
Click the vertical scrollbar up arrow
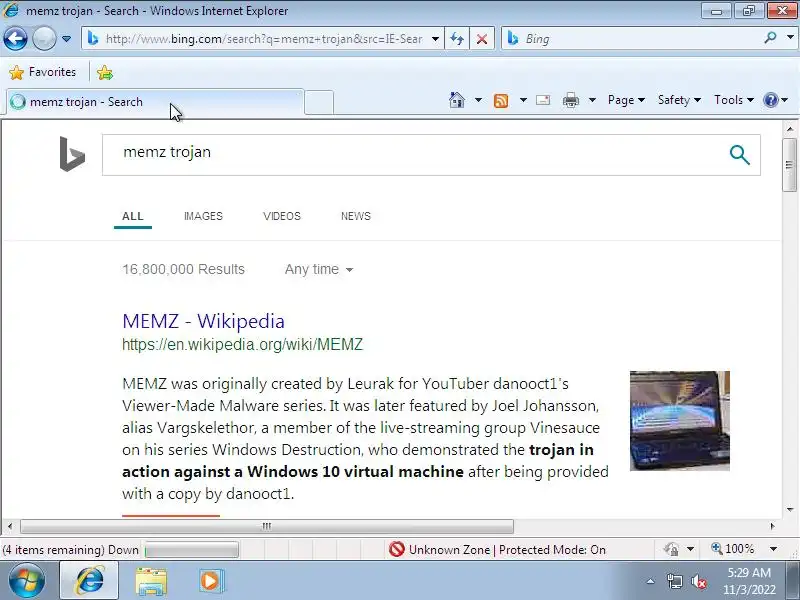tap(790, 129)
